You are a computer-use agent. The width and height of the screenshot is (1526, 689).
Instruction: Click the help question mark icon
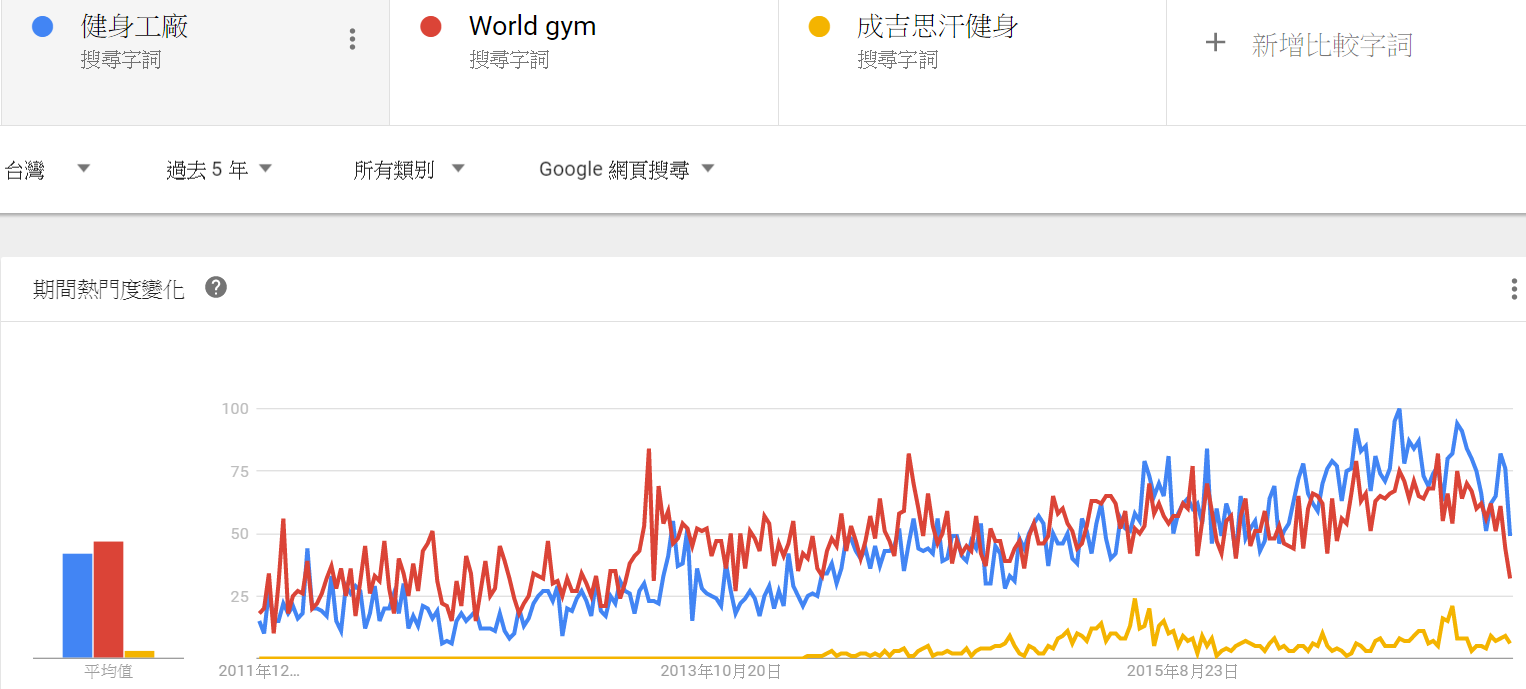coord(216,288)
